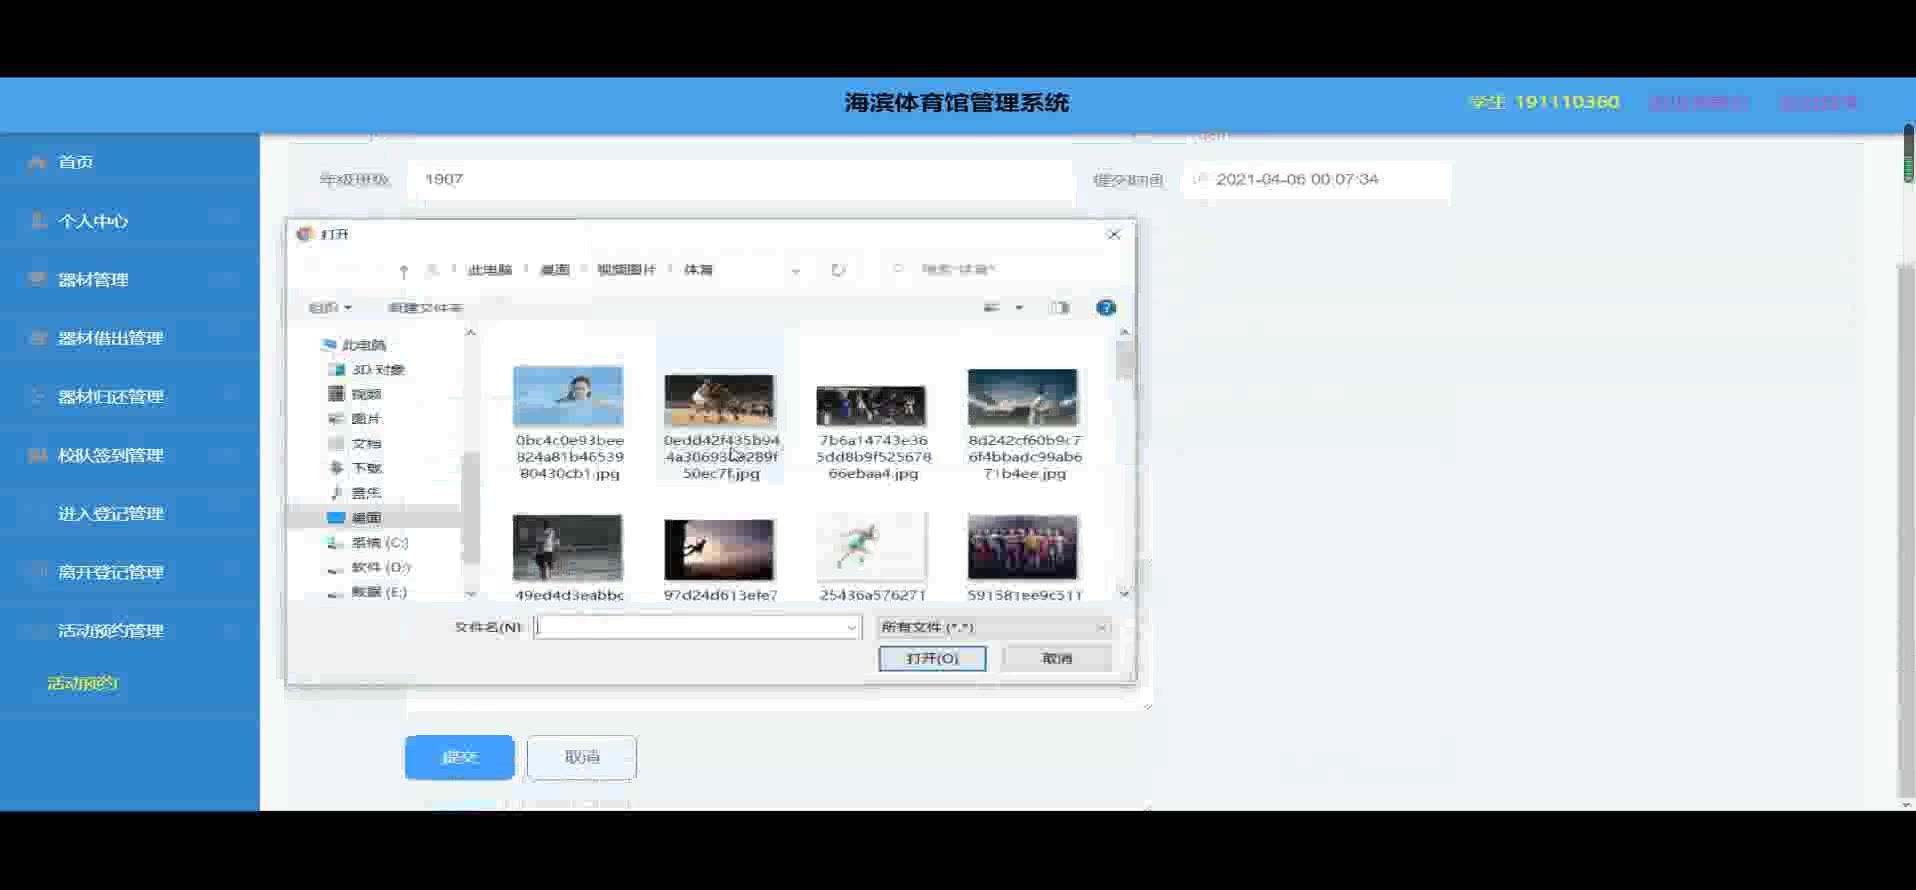Click the view layout icon in dialog toolbar
Screen dimensions: 1916x890
click(x=991, y=308)
